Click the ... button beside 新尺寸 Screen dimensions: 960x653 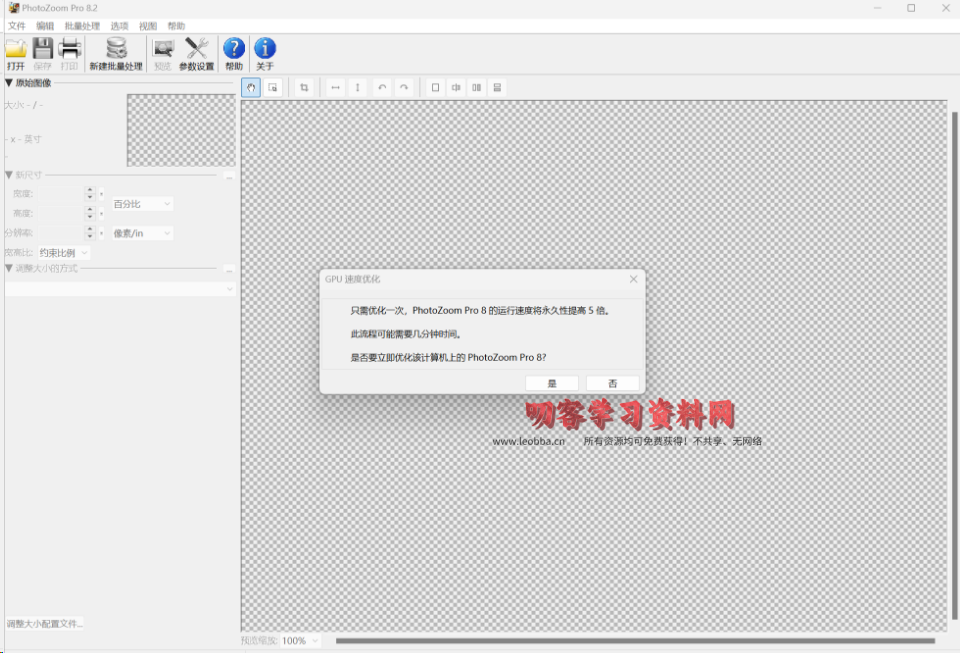(229, 176)
